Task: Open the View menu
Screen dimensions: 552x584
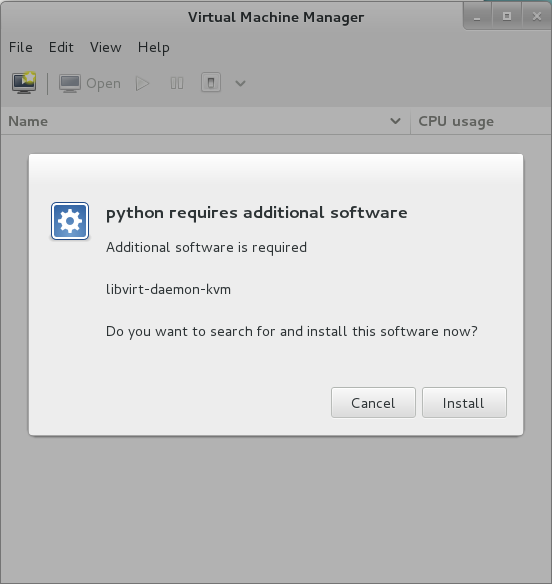Action: [x=105, y=47]
